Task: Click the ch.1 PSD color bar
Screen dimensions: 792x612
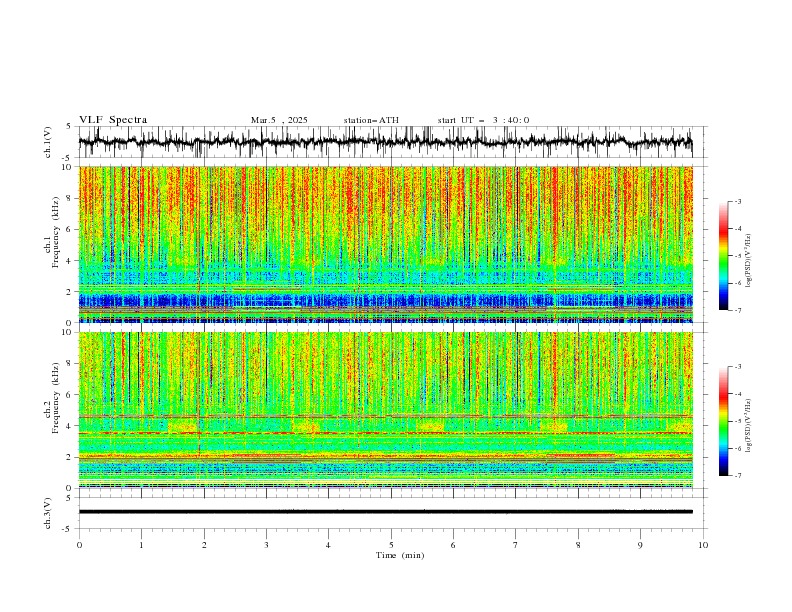Action: (723, 256)
